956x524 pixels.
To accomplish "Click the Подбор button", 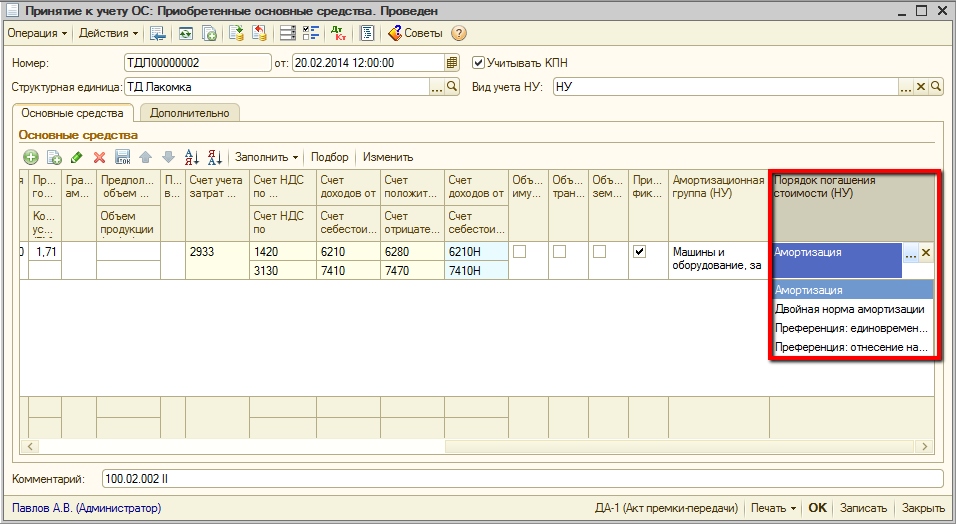I will [x=330, y=157].
